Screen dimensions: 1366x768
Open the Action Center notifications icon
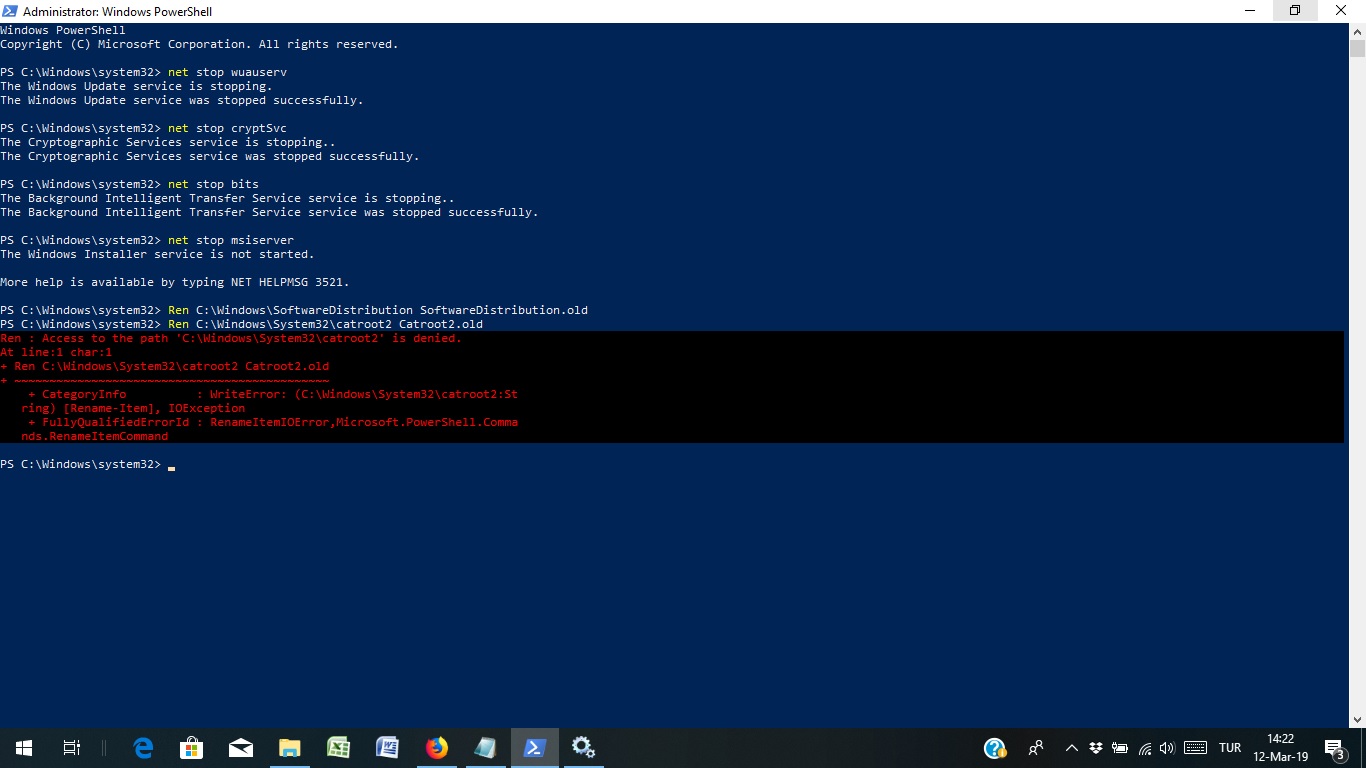point(1335,748)
